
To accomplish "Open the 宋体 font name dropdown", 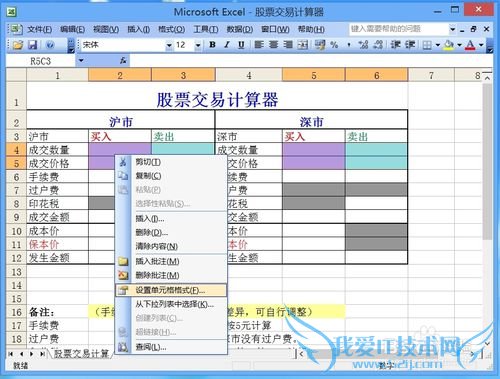I will (x=169, y=45).
